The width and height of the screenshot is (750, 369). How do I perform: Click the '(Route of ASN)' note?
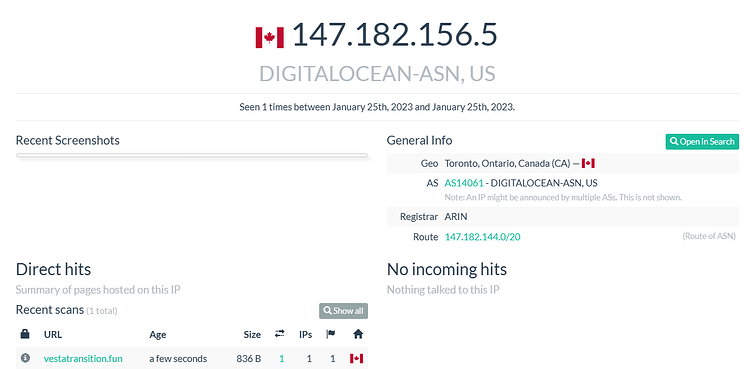tap(710, 236)
